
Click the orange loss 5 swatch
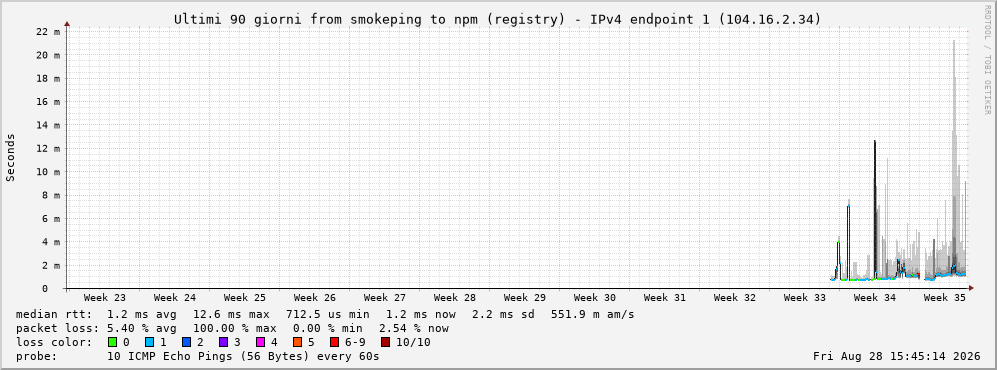click(297, 342)
